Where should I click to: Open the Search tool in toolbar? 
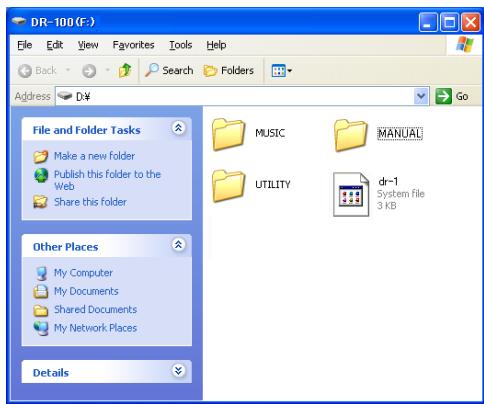[x=169, y=70]
